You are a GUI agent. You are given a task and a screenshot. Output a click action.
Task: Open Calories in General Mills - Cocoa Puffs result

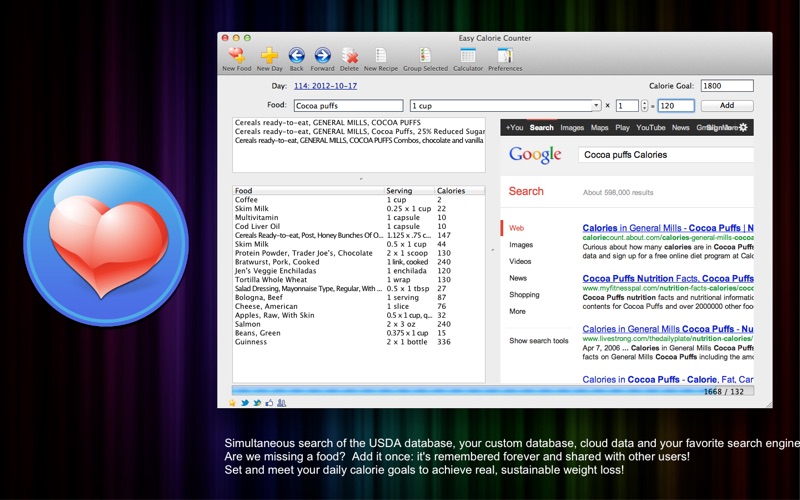click(668, 228)
